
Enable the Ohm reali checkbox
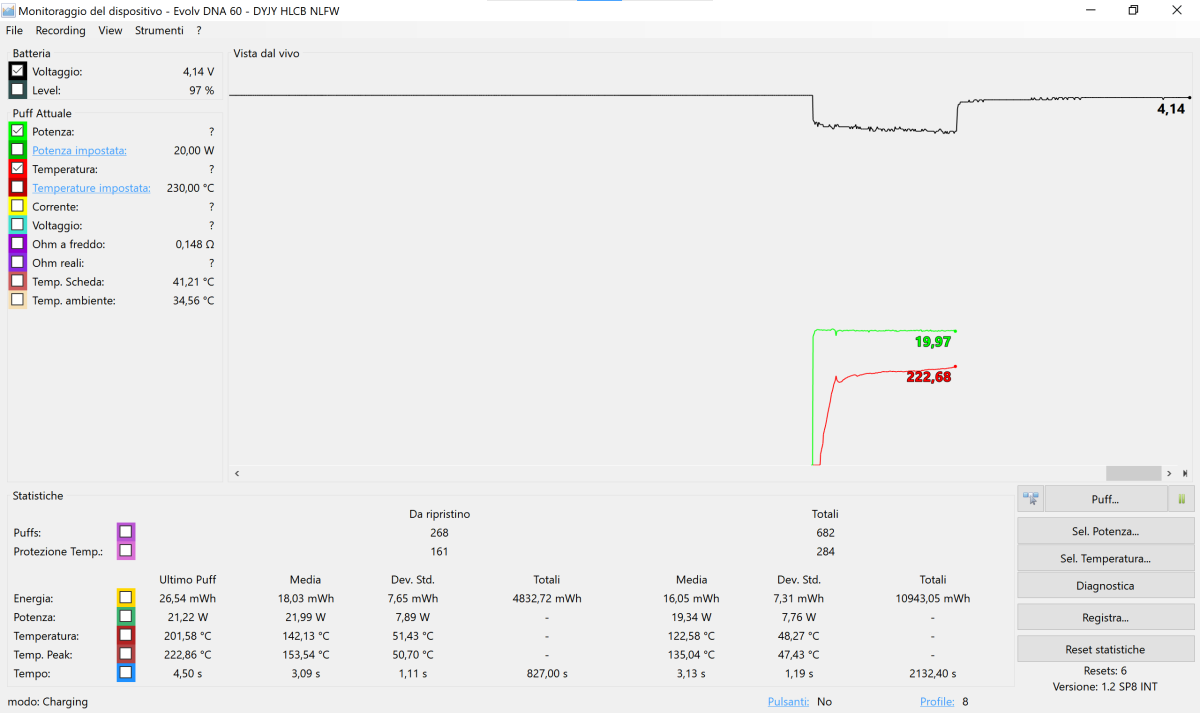pos(17,262)
